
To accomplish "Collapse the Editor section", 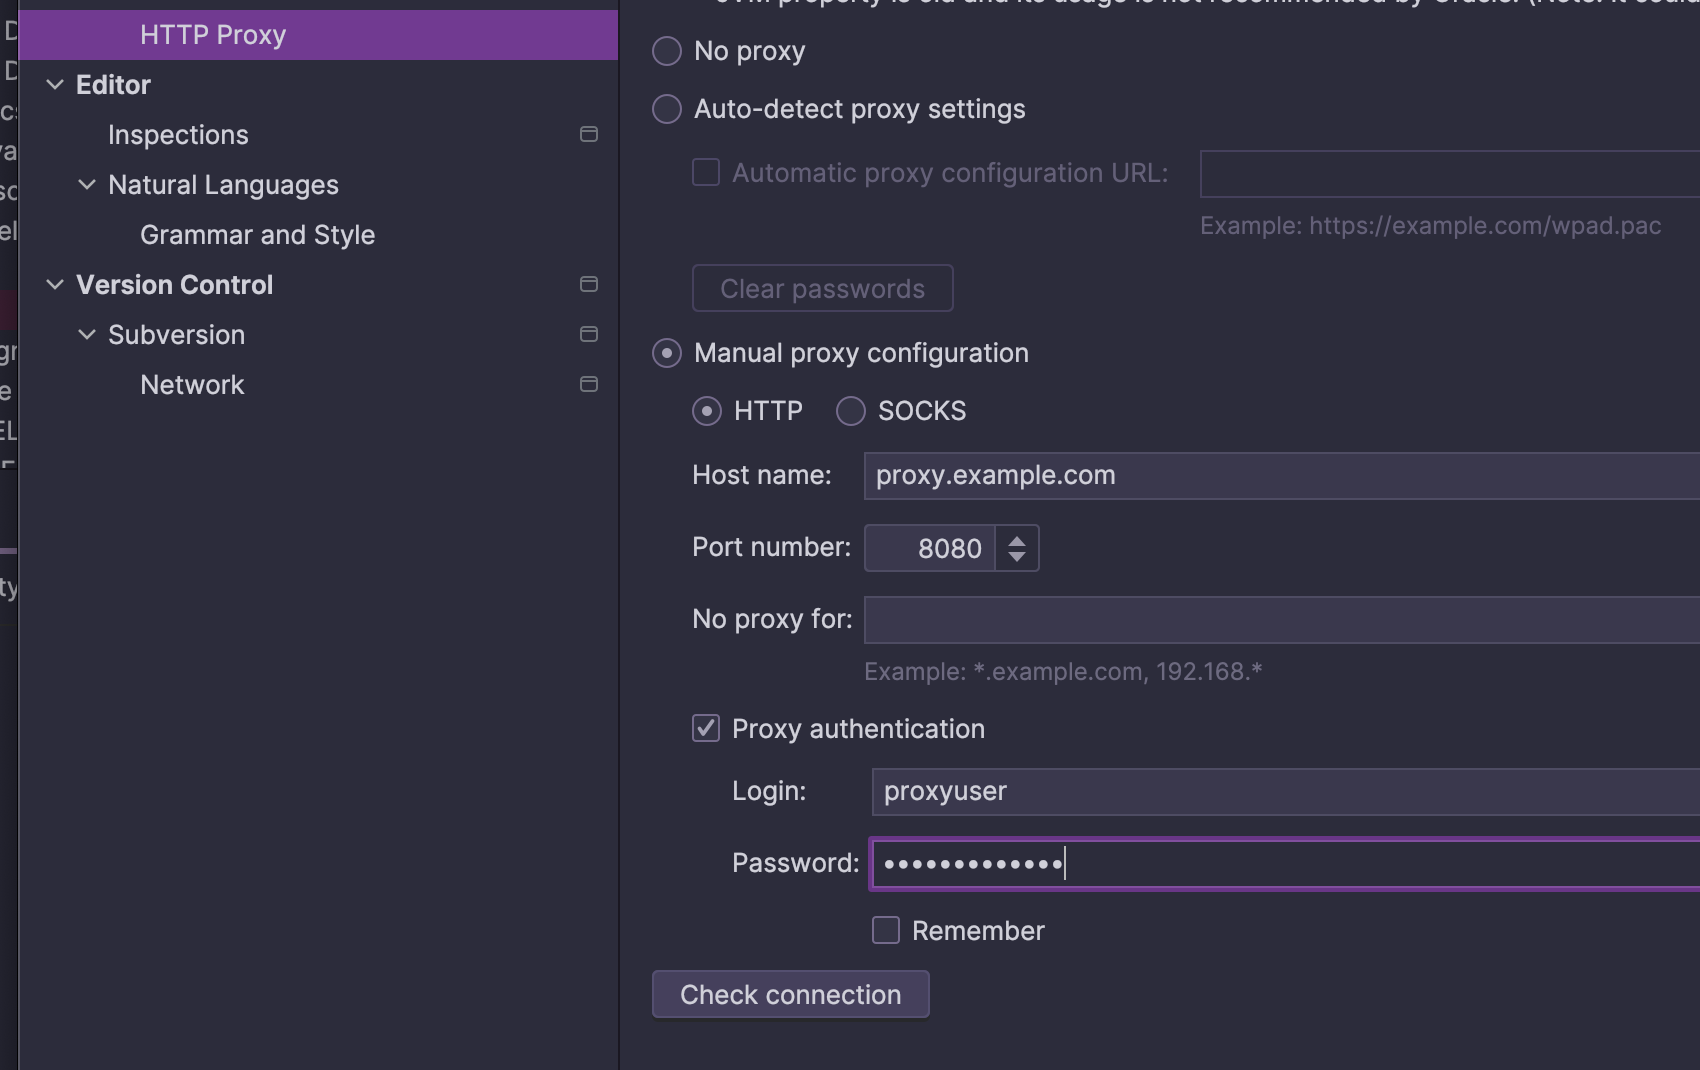I will (55, 85).
